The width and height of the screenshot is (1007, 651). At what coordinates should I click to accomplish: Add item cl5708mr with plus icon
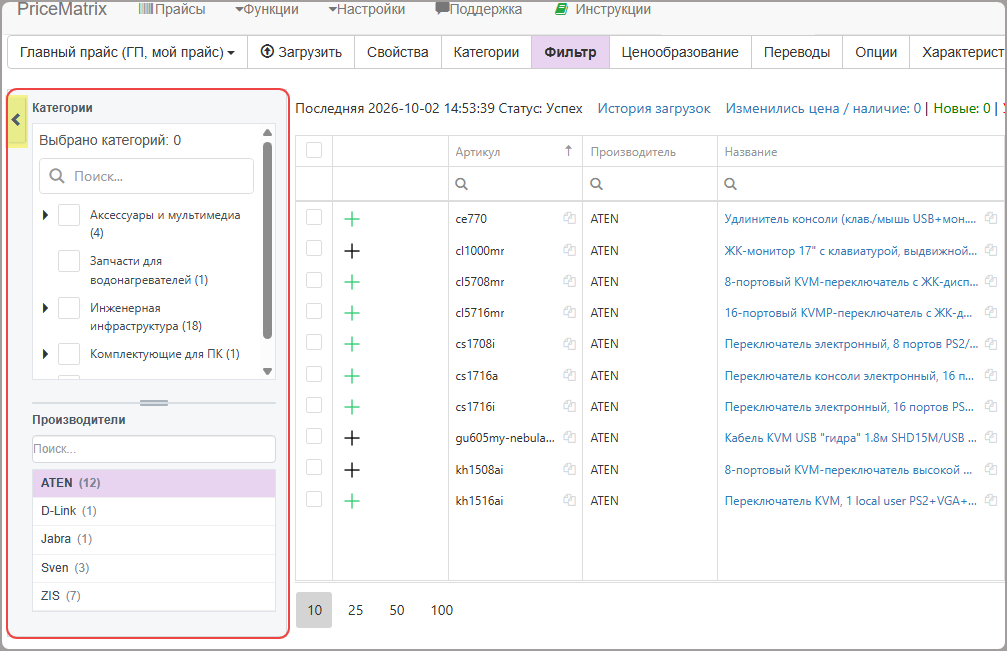click(352, 282)
